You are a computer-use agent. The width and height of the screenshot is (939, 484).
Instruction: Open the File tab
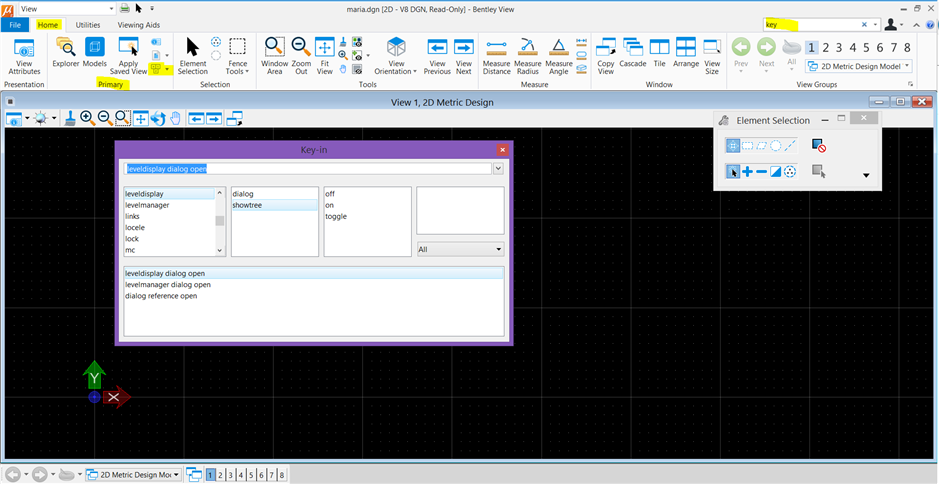[x=15, y=25]
